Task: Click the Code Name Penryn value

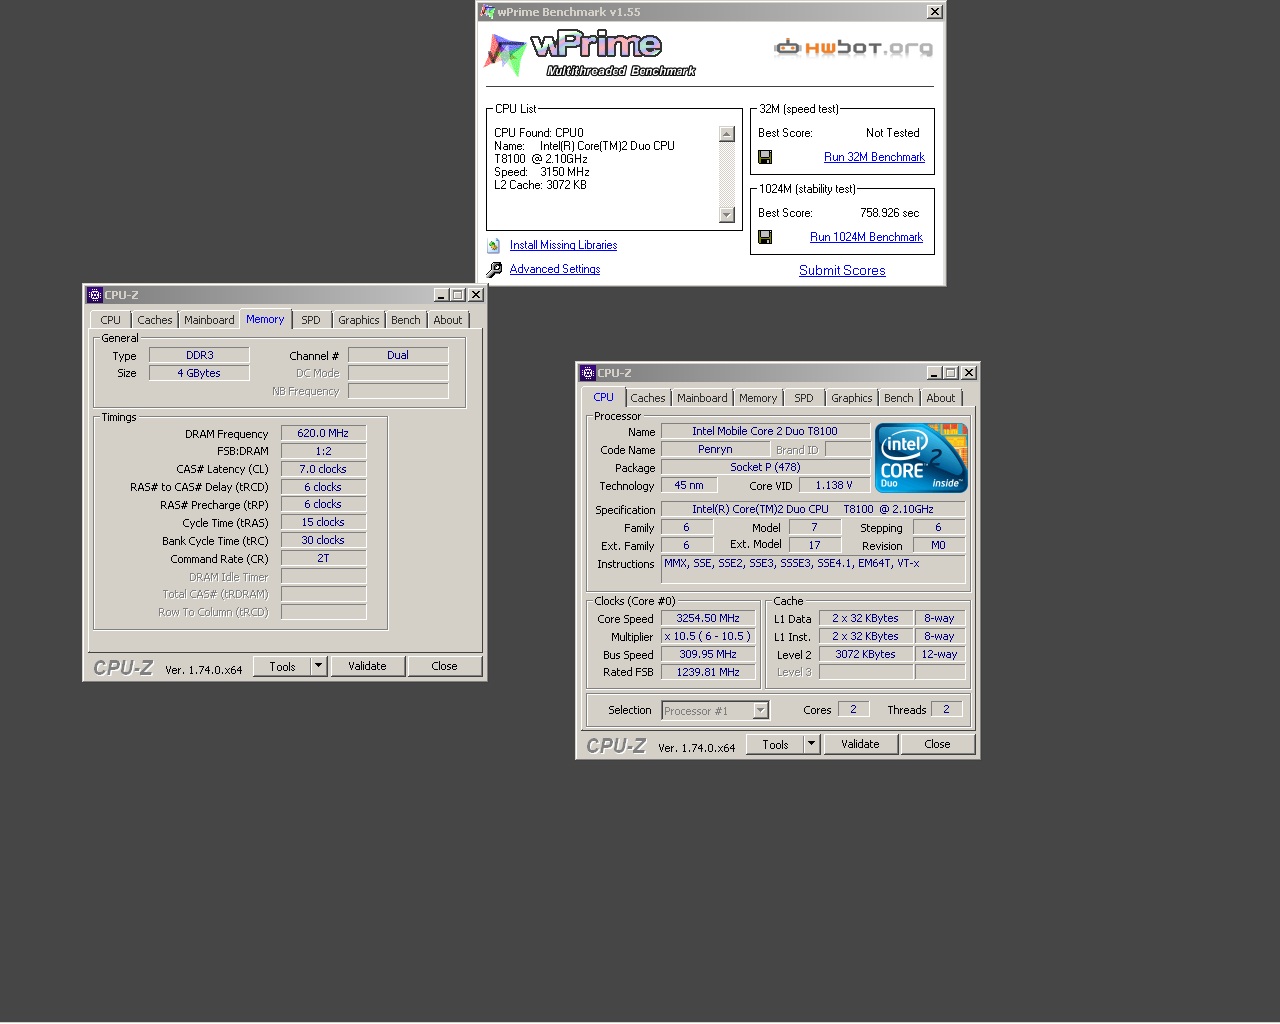Action: coord(715,449)
